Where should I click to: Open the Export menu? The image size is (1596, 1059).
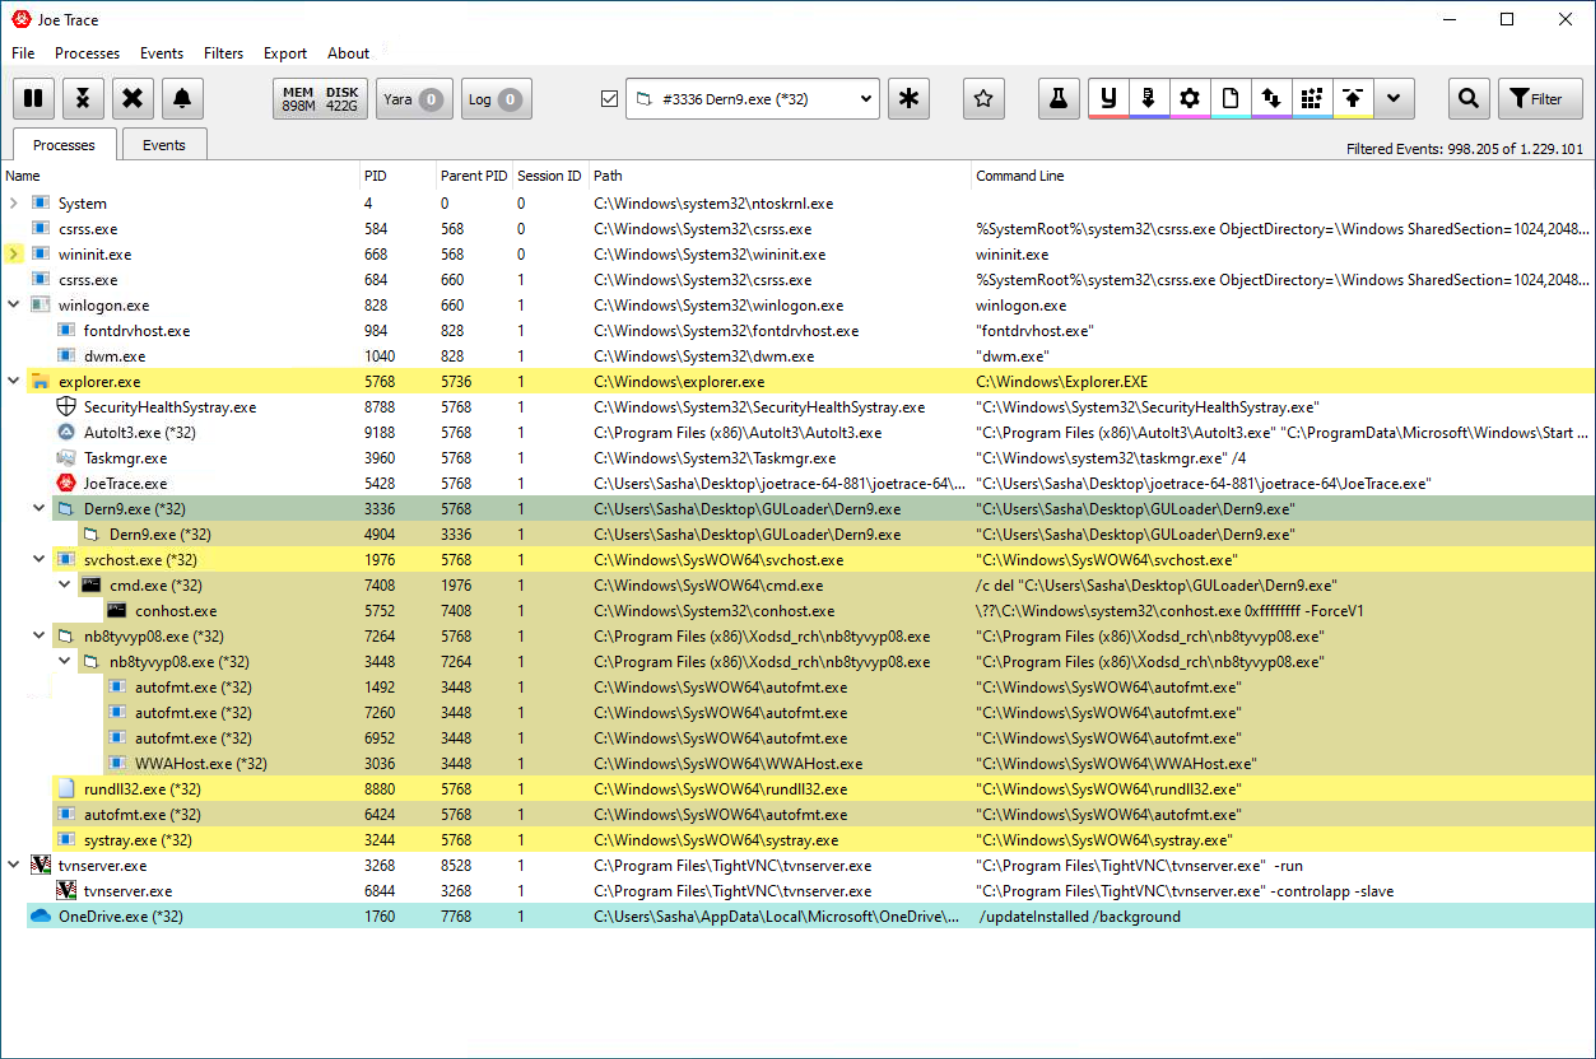tap(285, 53)
